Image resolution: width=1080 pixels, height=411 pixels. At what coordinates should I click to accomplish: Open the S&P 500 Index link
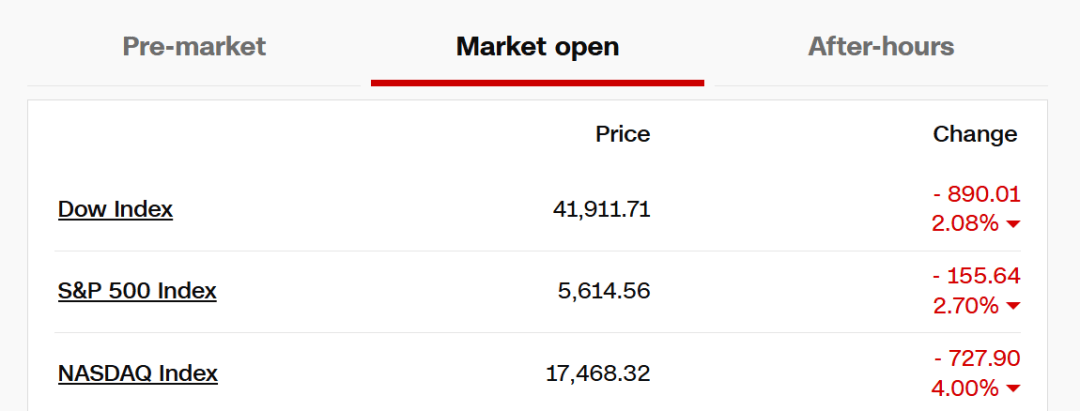pos(137,291)
